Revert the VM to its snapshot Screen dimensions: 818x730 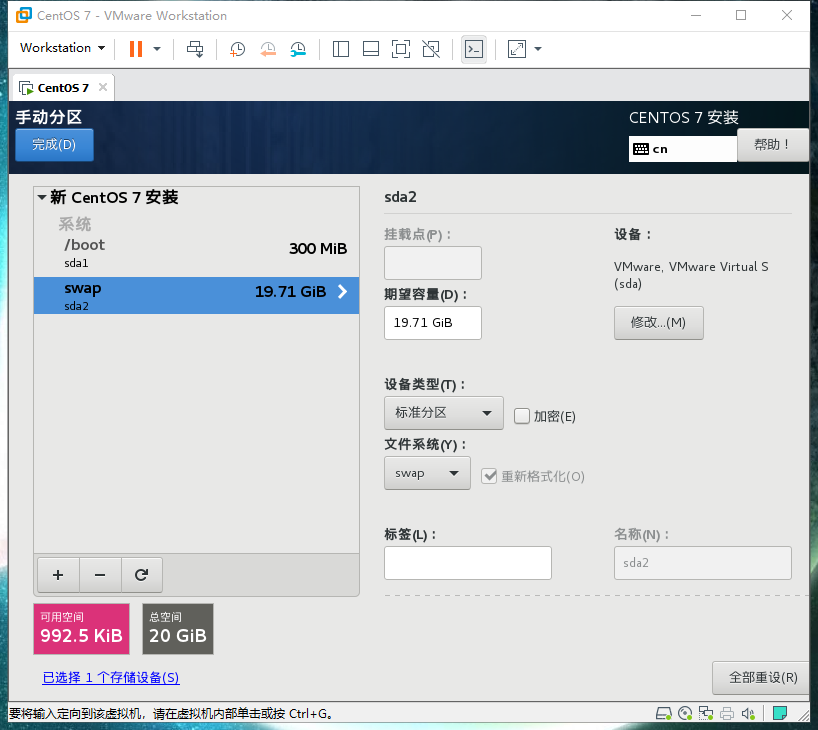coord(267,49)
